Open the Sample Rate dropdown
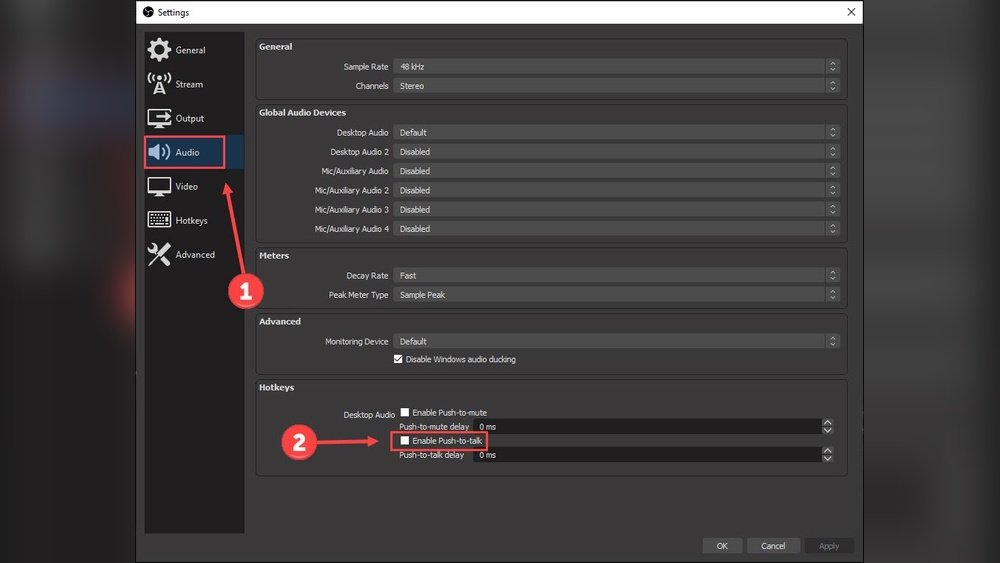 [x=616, y=66]
